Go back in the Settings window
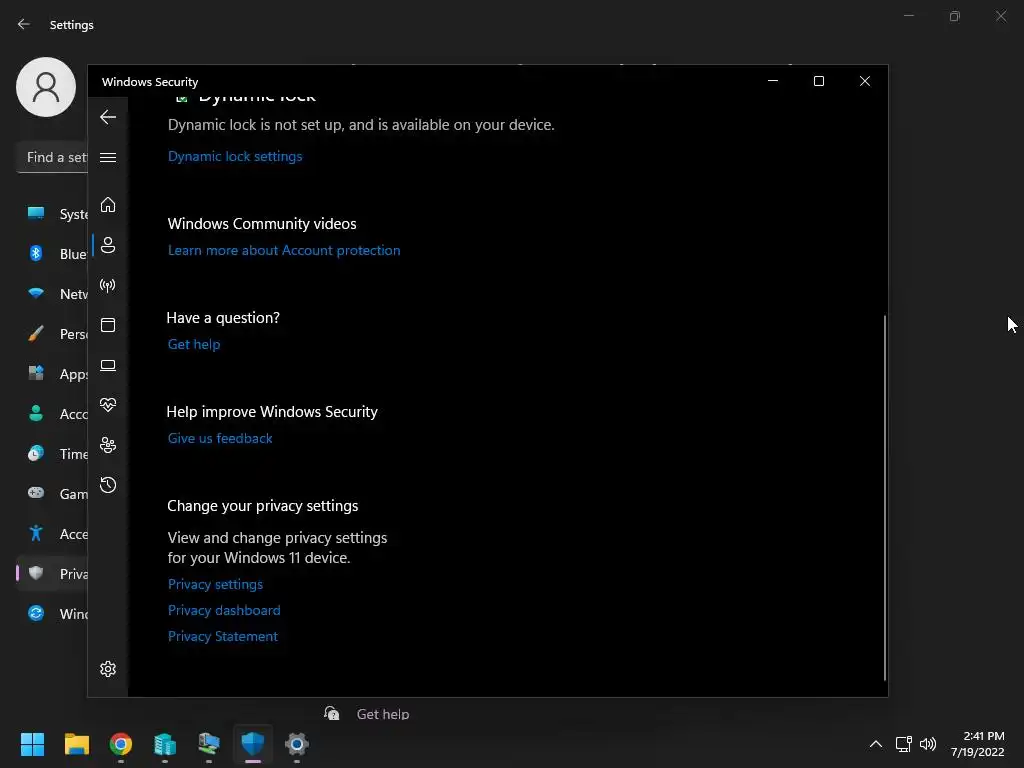 click(24, 24)
